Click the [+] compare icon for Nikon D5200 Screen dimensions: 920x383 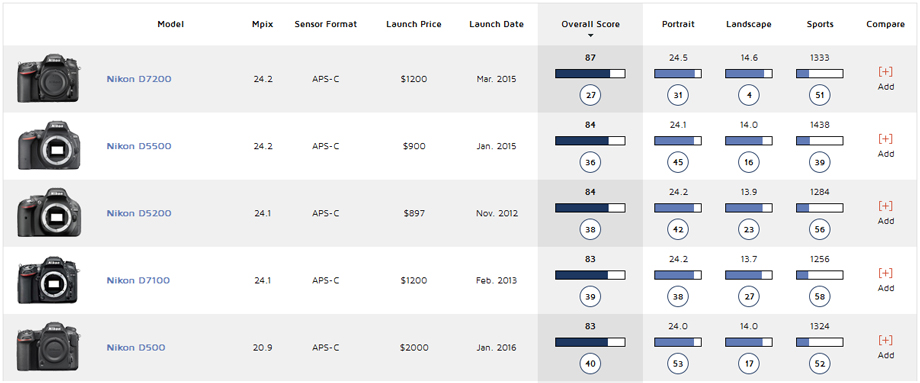tap(885, 206)
